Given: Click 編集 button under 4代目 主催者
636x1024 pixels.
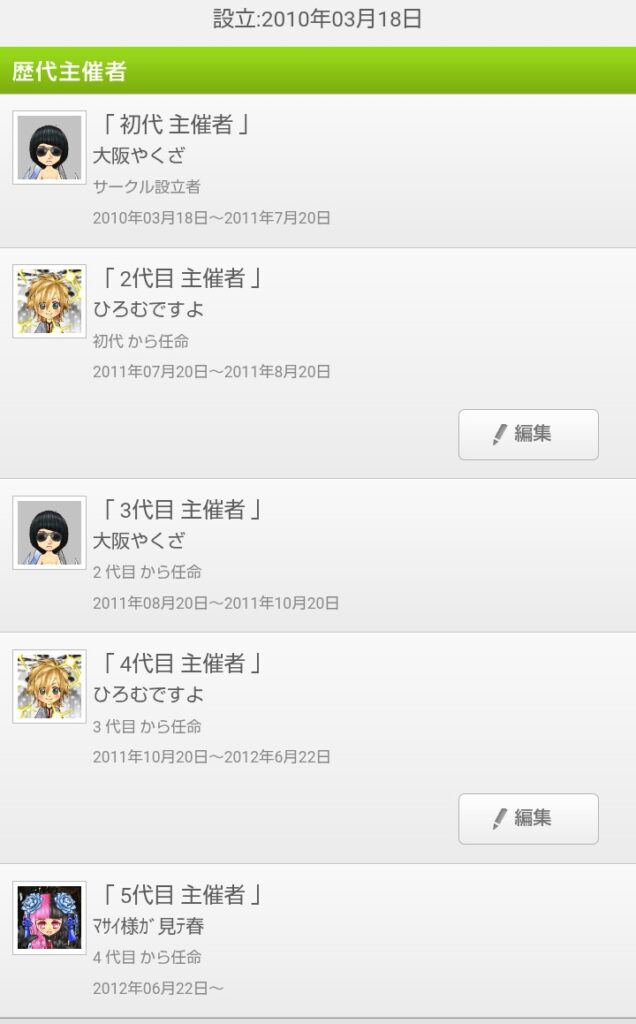Looking at the screenshot, I should 528,819.
